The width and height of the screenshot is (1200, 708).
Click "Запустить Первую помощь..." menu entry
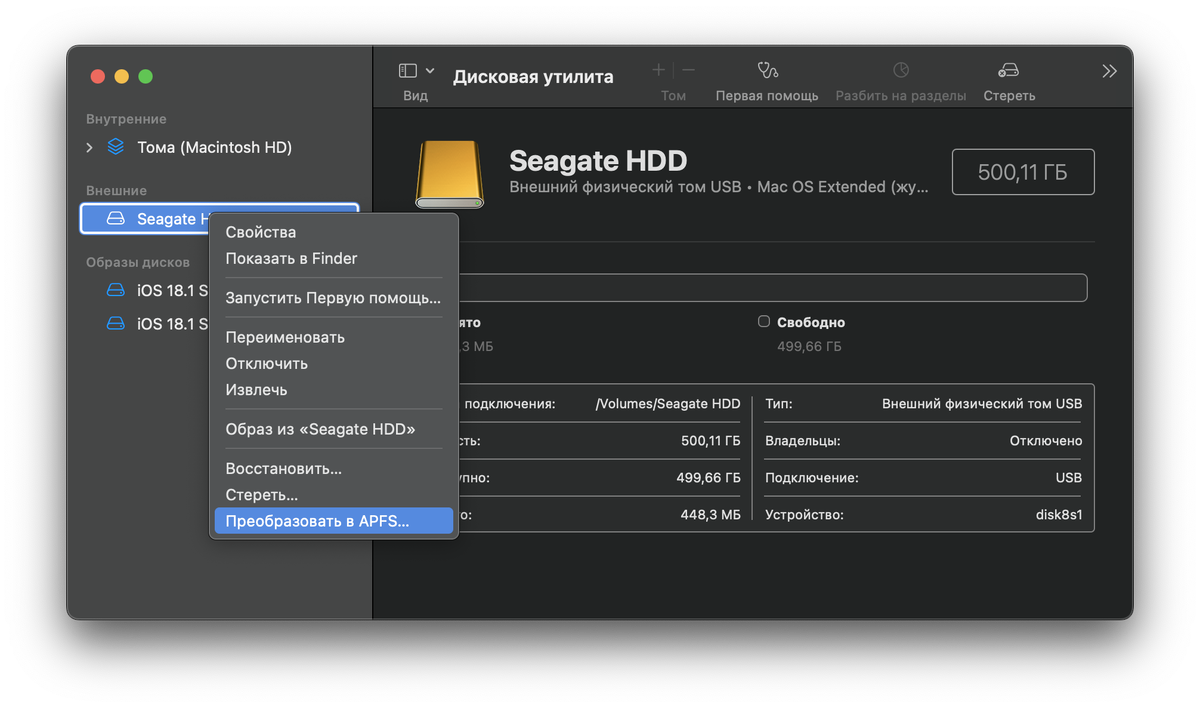333,298
